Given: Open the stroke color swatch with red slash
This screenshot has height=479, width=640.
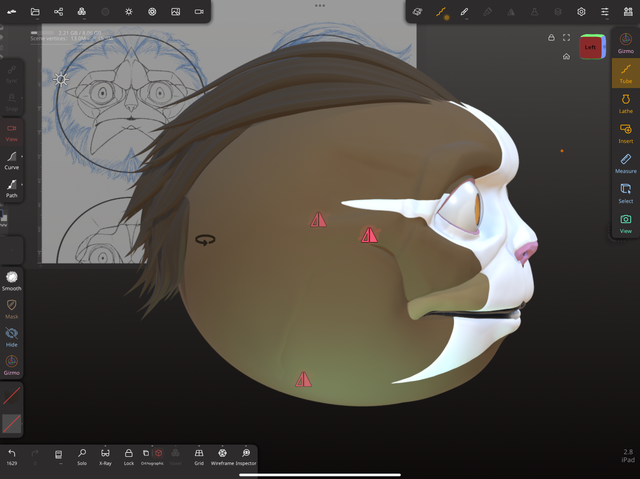Looking at the screenshot, I should click(x=11, y=396).
